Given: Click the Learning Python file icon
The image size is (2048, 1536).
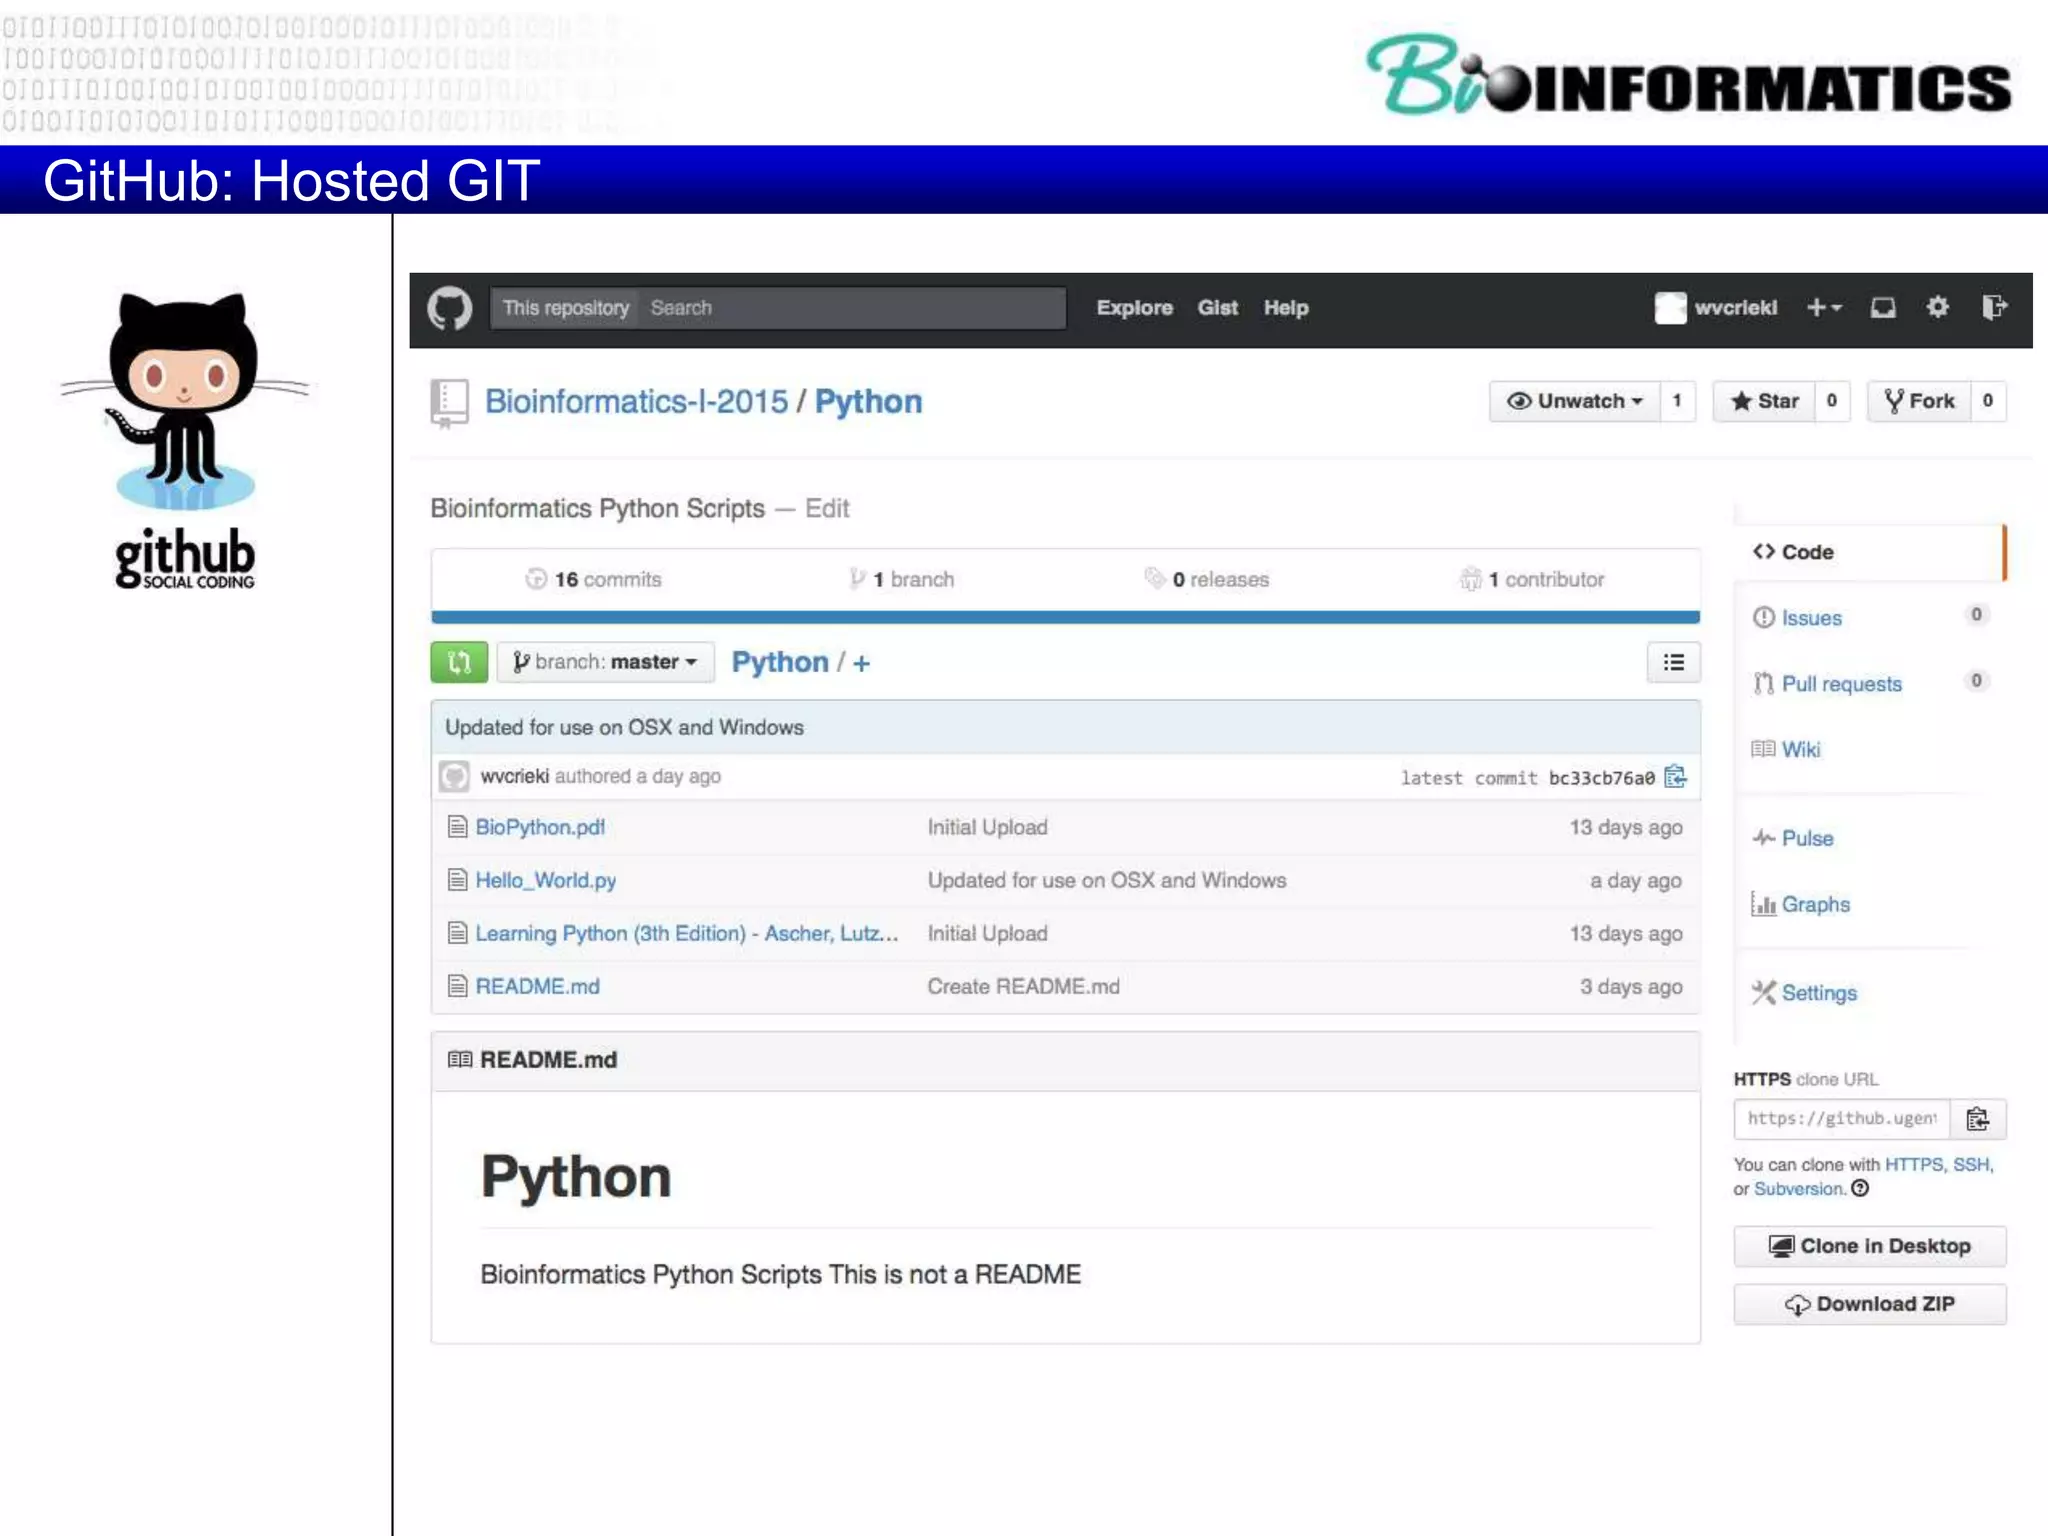Looking at the screenshot, I should (x=457, y=933).
